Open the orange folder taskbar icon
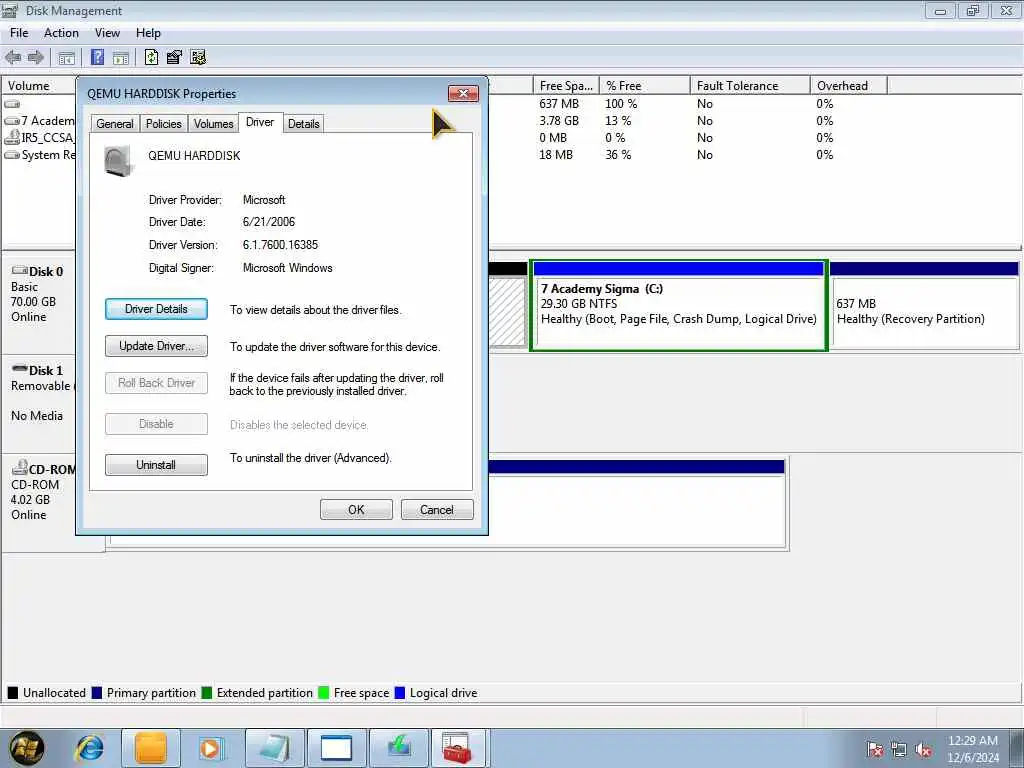The width and height of the screenshot is (1024, 768). coord(151,748)
